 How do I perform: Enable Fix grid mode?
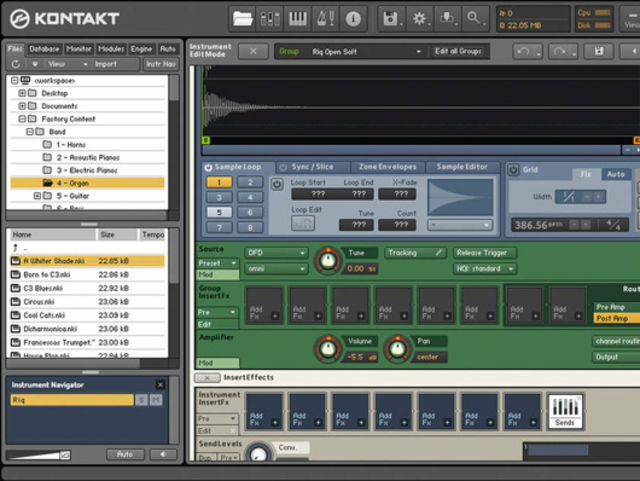pyautogui.click(x=586, y=174)
